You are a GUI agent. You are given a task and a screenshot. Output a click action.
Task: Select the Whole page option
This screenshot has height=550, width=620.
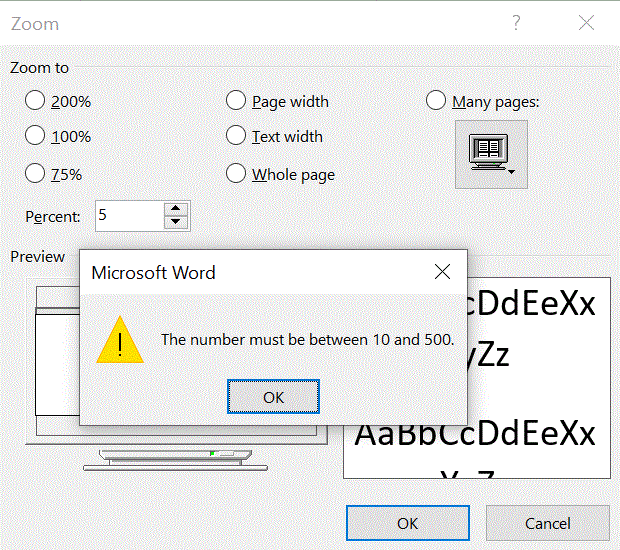click(x=236, y=173)
